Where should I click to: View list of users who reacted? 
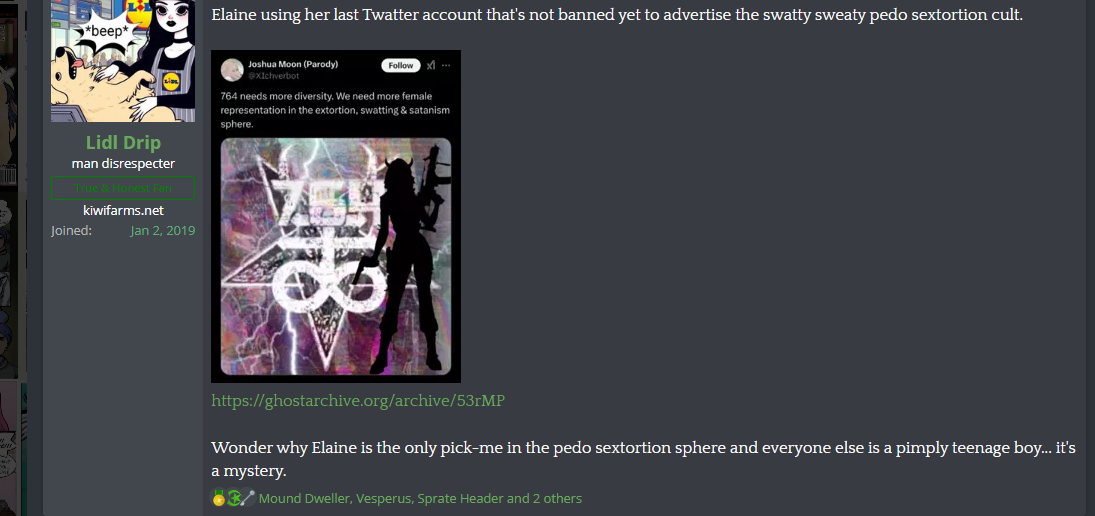point(420,499)
